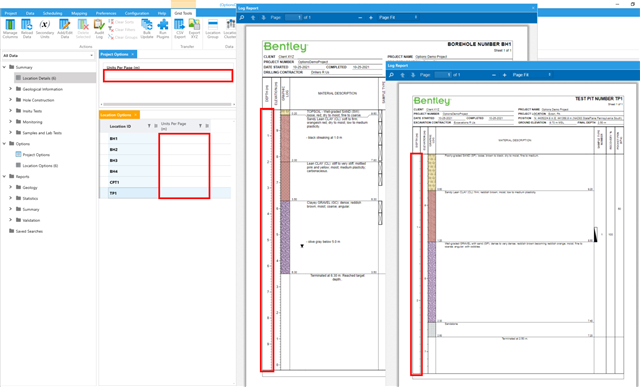Open the Manage Columns tool
640x387 pixels.
point(10,29)
